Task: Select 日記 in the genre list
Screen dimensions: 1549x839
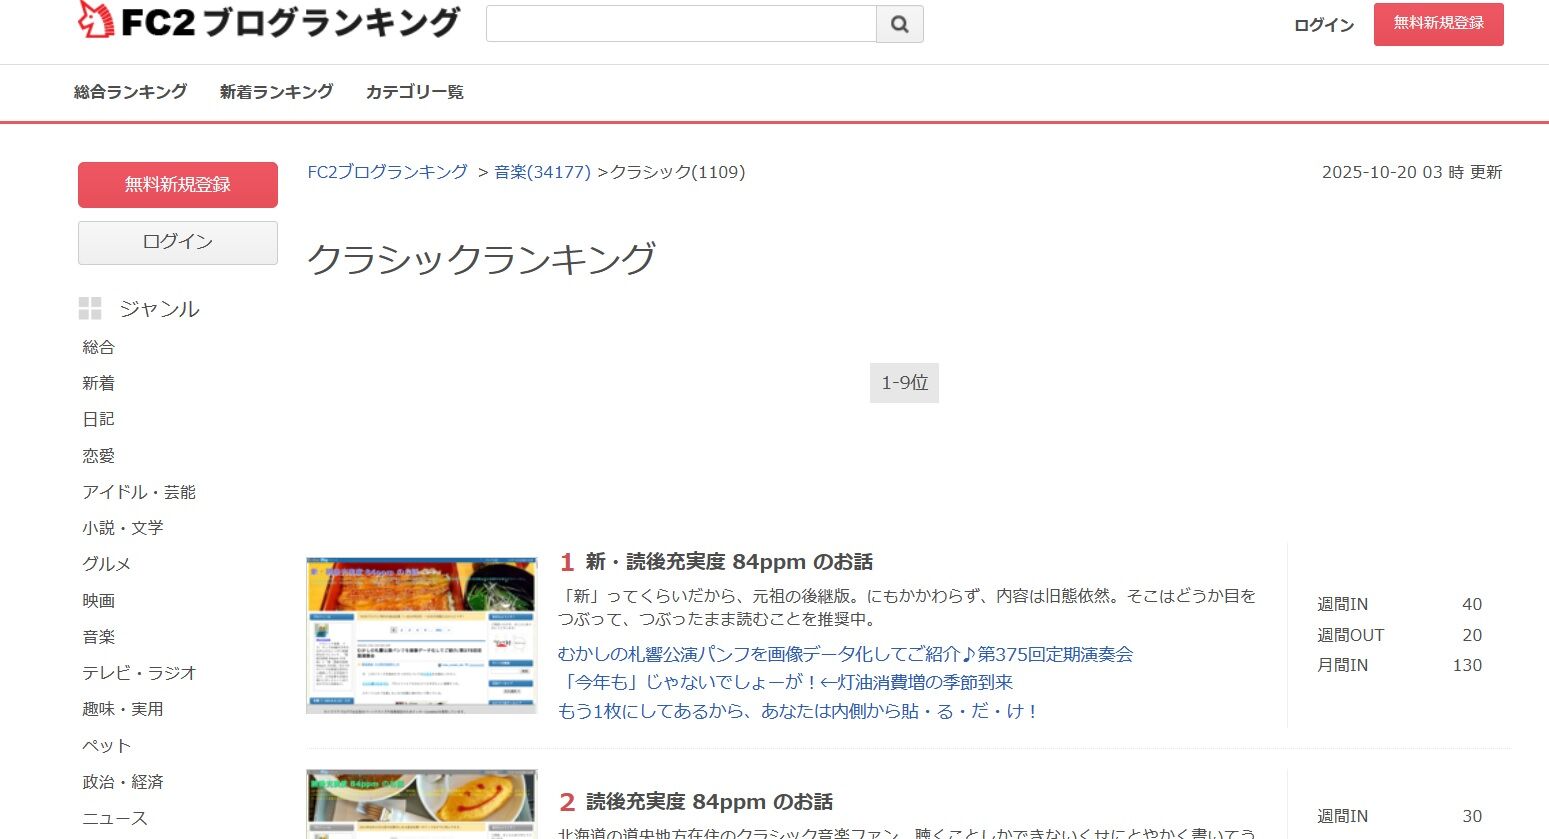Action: pos(99,419)
